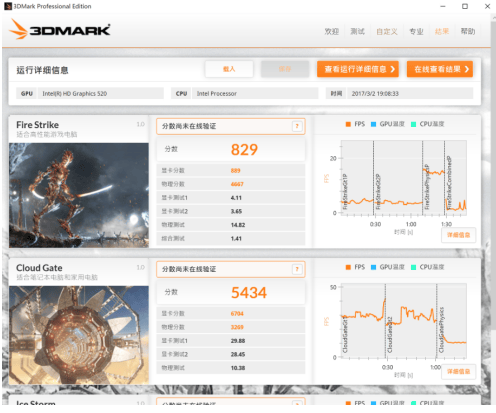Click the Cloud Gate help question mark icon
Image resolution: width=496 pixels, height=413 pixels.
click(297, 269)
